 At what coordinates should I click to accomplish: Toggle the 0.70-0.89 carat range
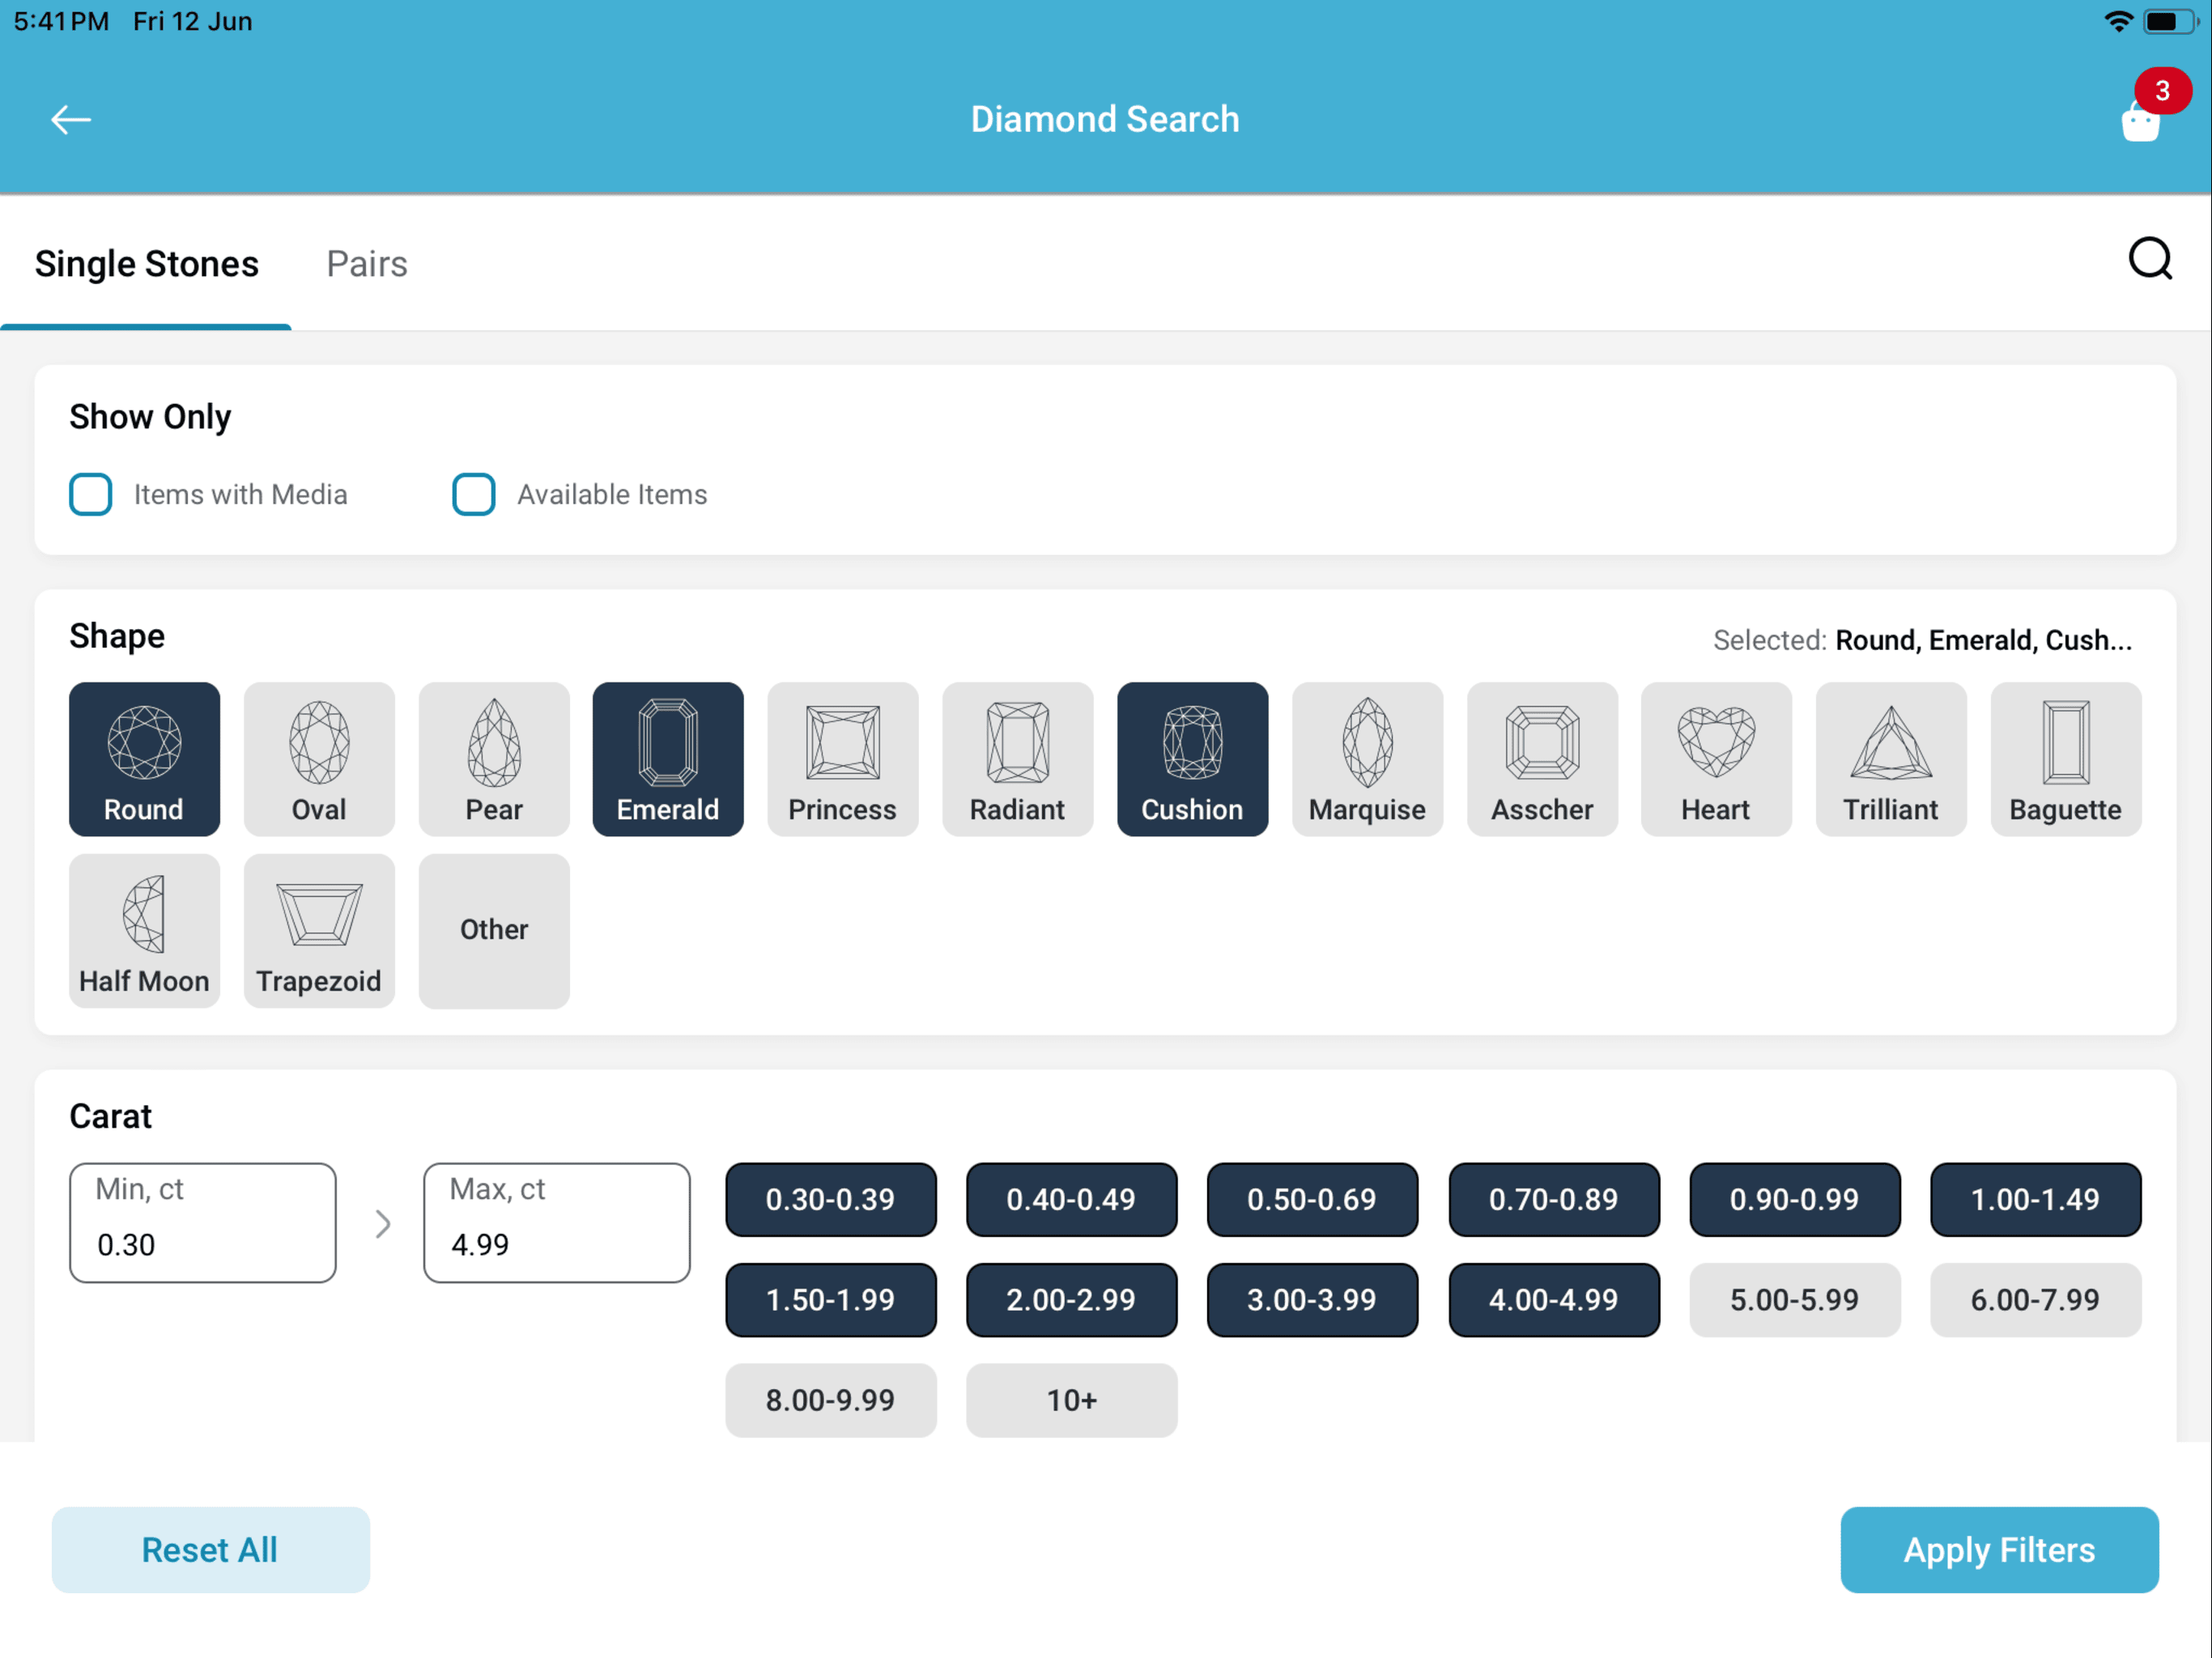point(1554,1199)
